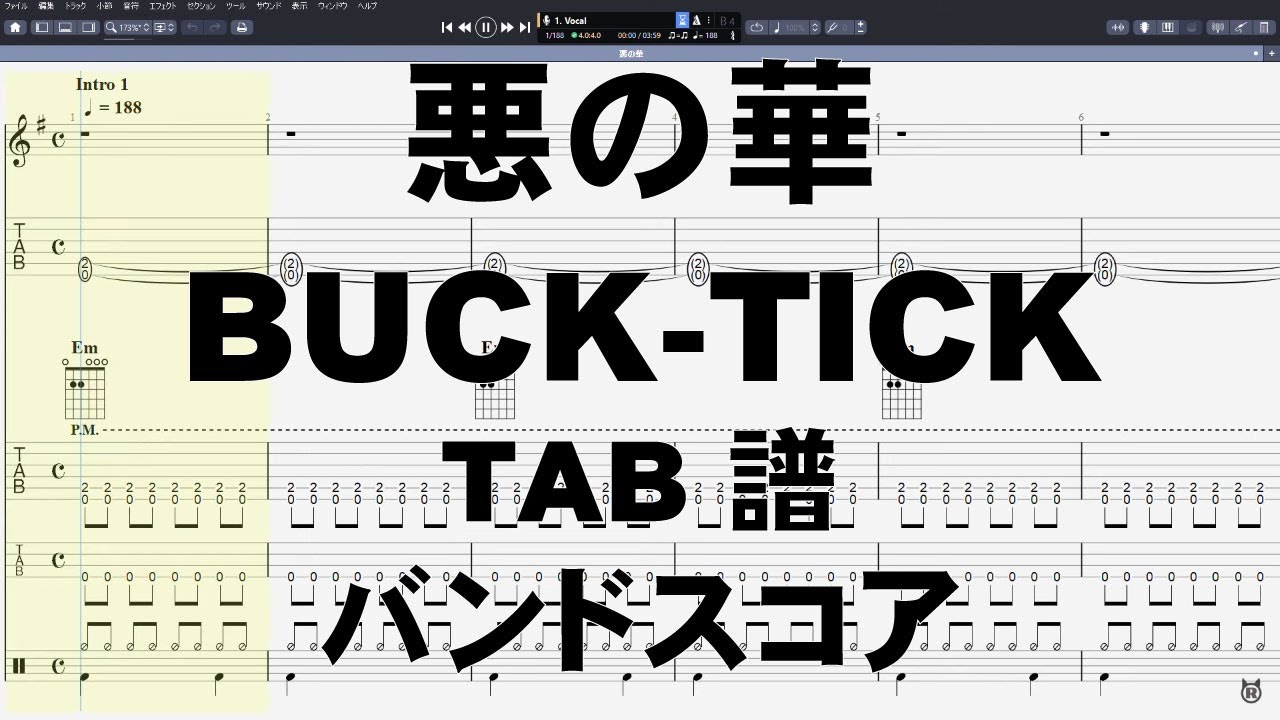The height and width of the screenshot is (720, 1280).
Task: Click the undo arrow button
Action: pos(192,27)
